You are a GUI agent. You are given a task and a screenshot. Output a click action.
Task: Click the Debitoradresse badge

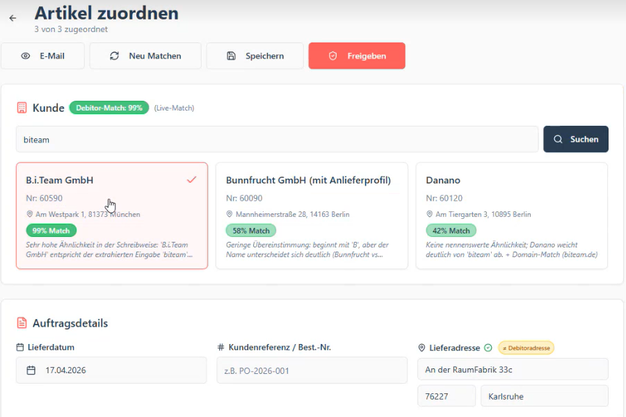pyautogui.click(x=526, y=348)
